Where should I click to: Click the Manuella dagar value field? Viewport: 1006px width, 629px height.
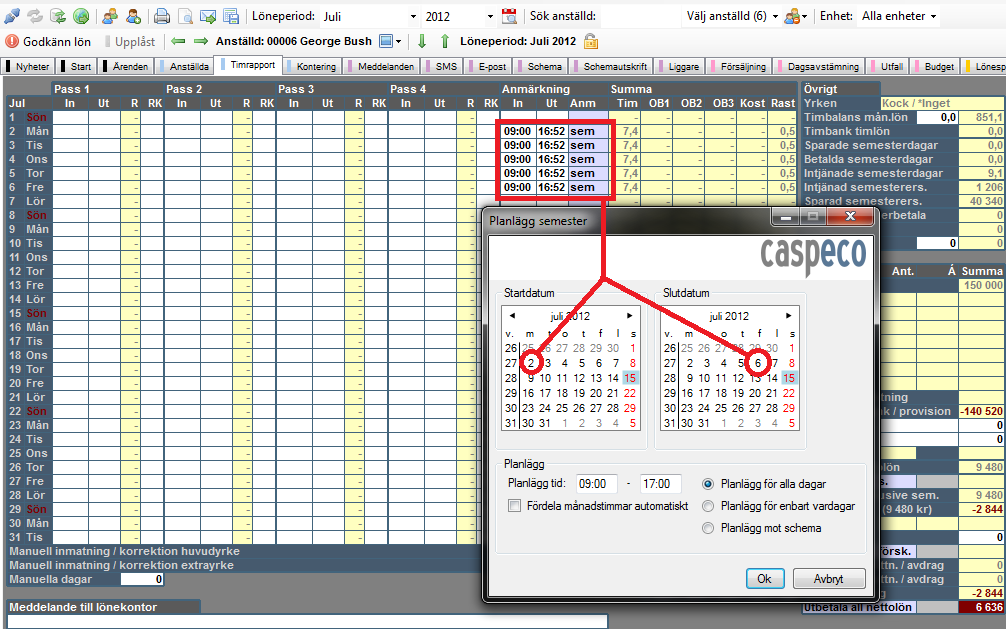142,580
